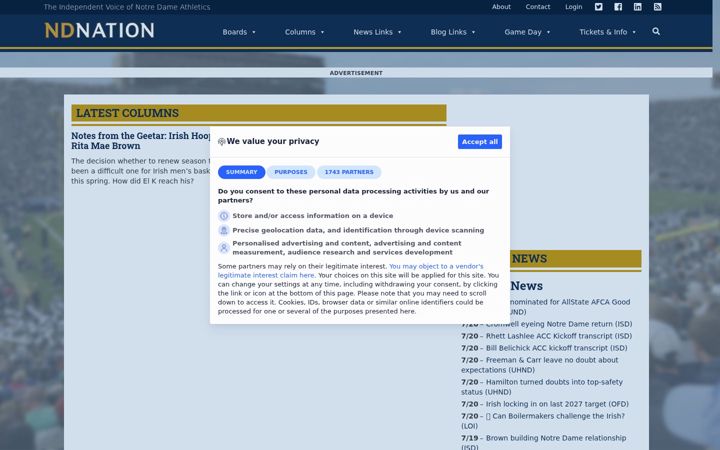720x450 pixels.
Task: Open Brown building Notre Dame relationship article
Action: [544, 442]
